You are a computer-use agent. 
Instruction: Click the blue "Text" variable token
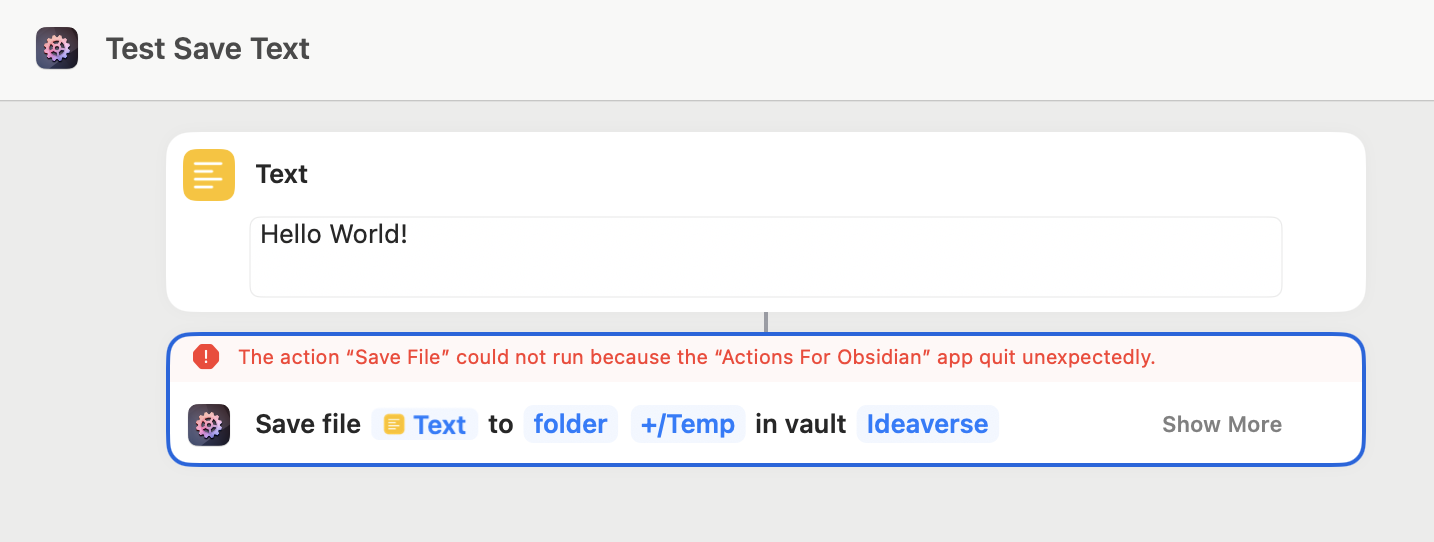pyautogui.click(x=439, y=425)
